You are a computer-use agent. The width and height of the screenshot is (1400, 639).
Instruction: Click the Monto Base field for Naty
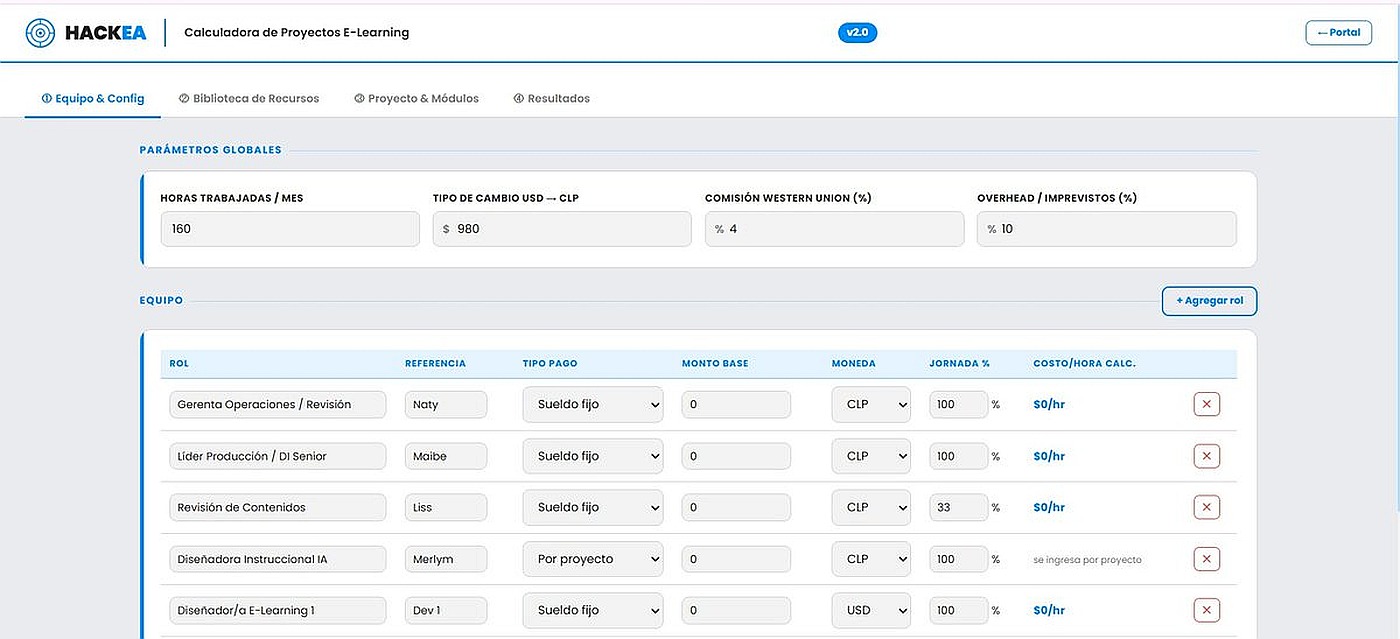[736, 404]
